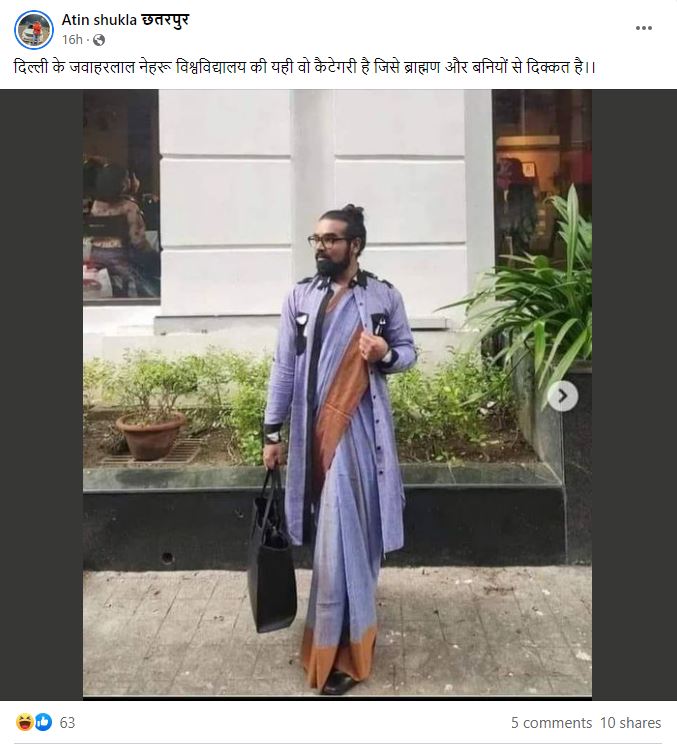View the 5 comments on post
The height and width of the screenshot is (744, 677).
[x=551, y=723]
